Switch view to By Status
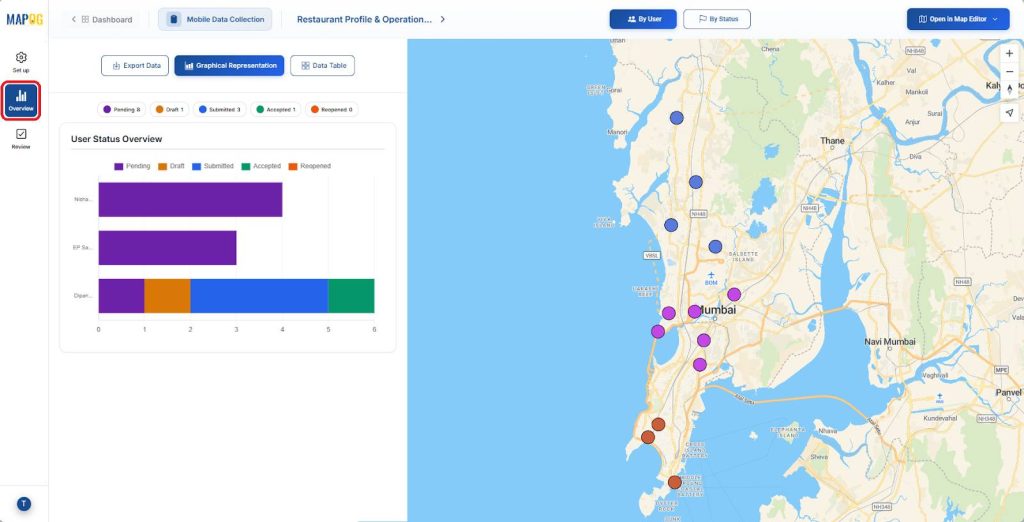This screenshot has height=522, width=1024. (717, 19)
